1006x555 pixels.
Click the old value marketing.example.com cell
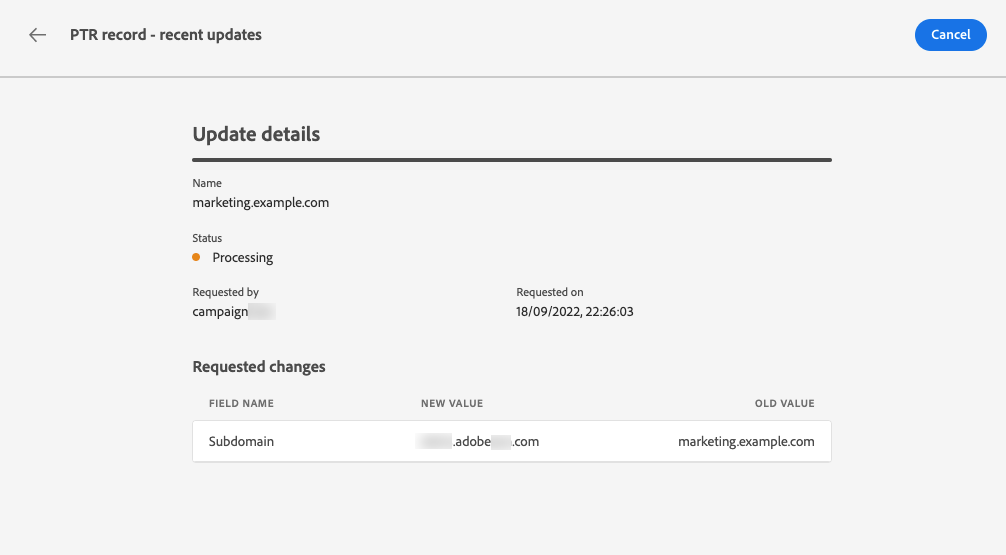pyautogui.click(x=746, y=441)
